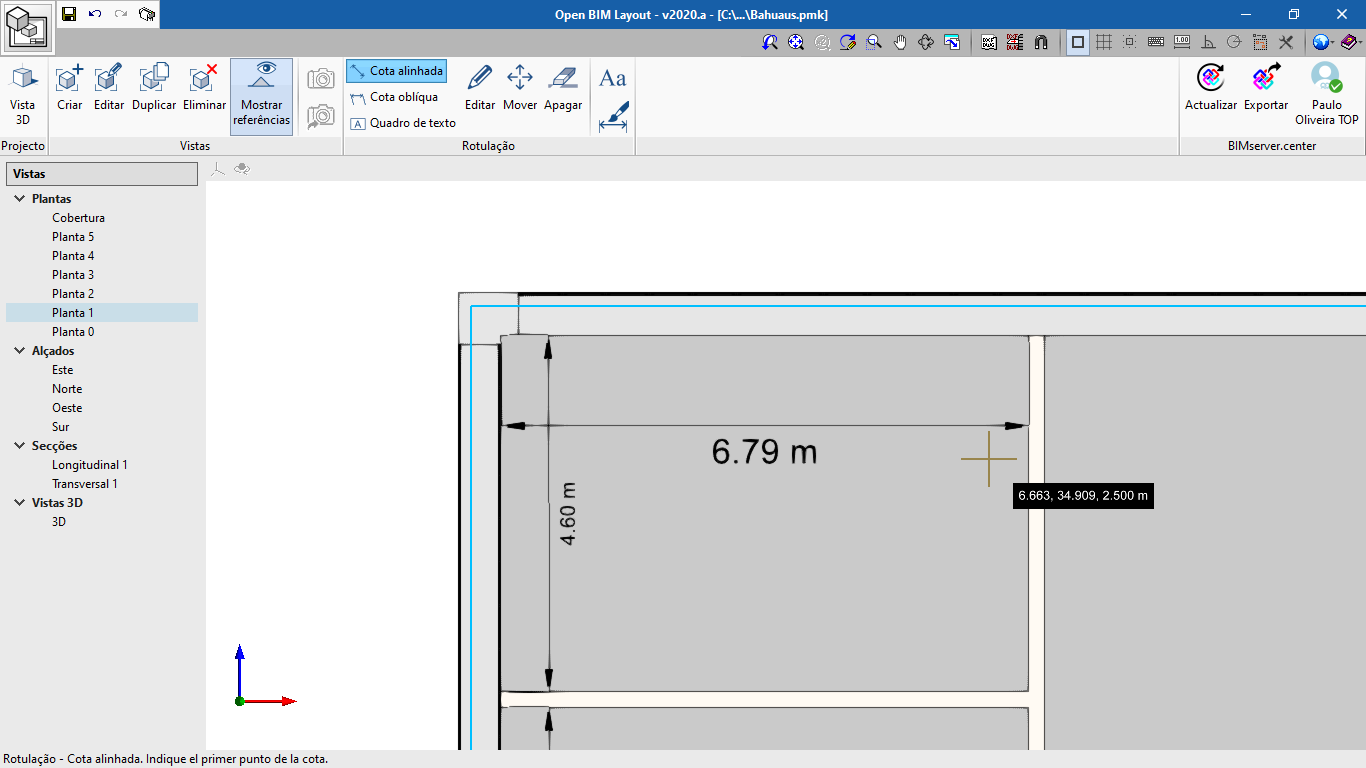The image size is (1366, 768).
Task: Click Paulo Oliveira TOP account link
Action: [x=1325, y=95]
